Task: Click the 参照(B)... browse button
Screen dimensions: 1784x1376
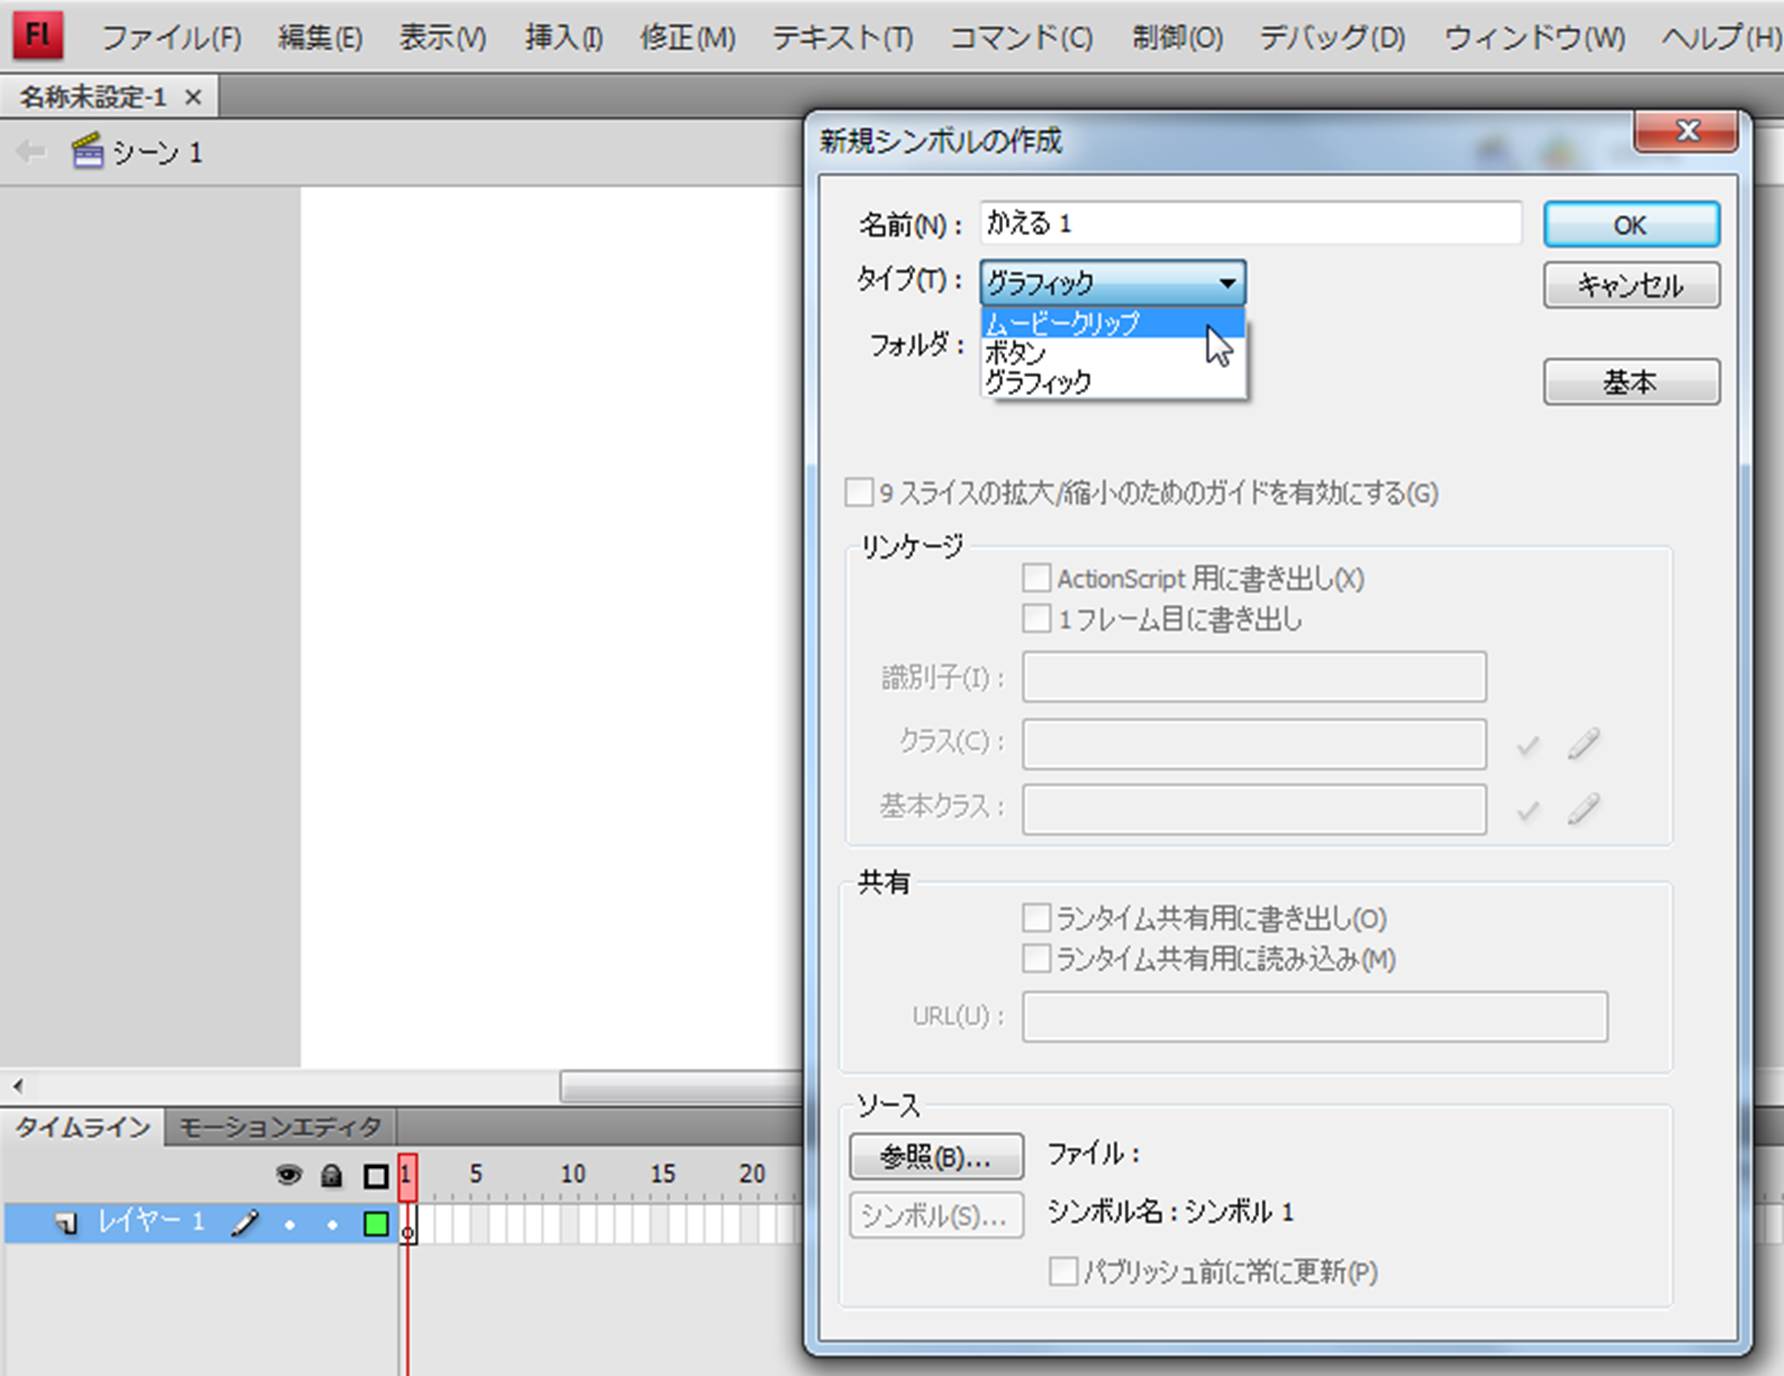Action: [936, 1157]
